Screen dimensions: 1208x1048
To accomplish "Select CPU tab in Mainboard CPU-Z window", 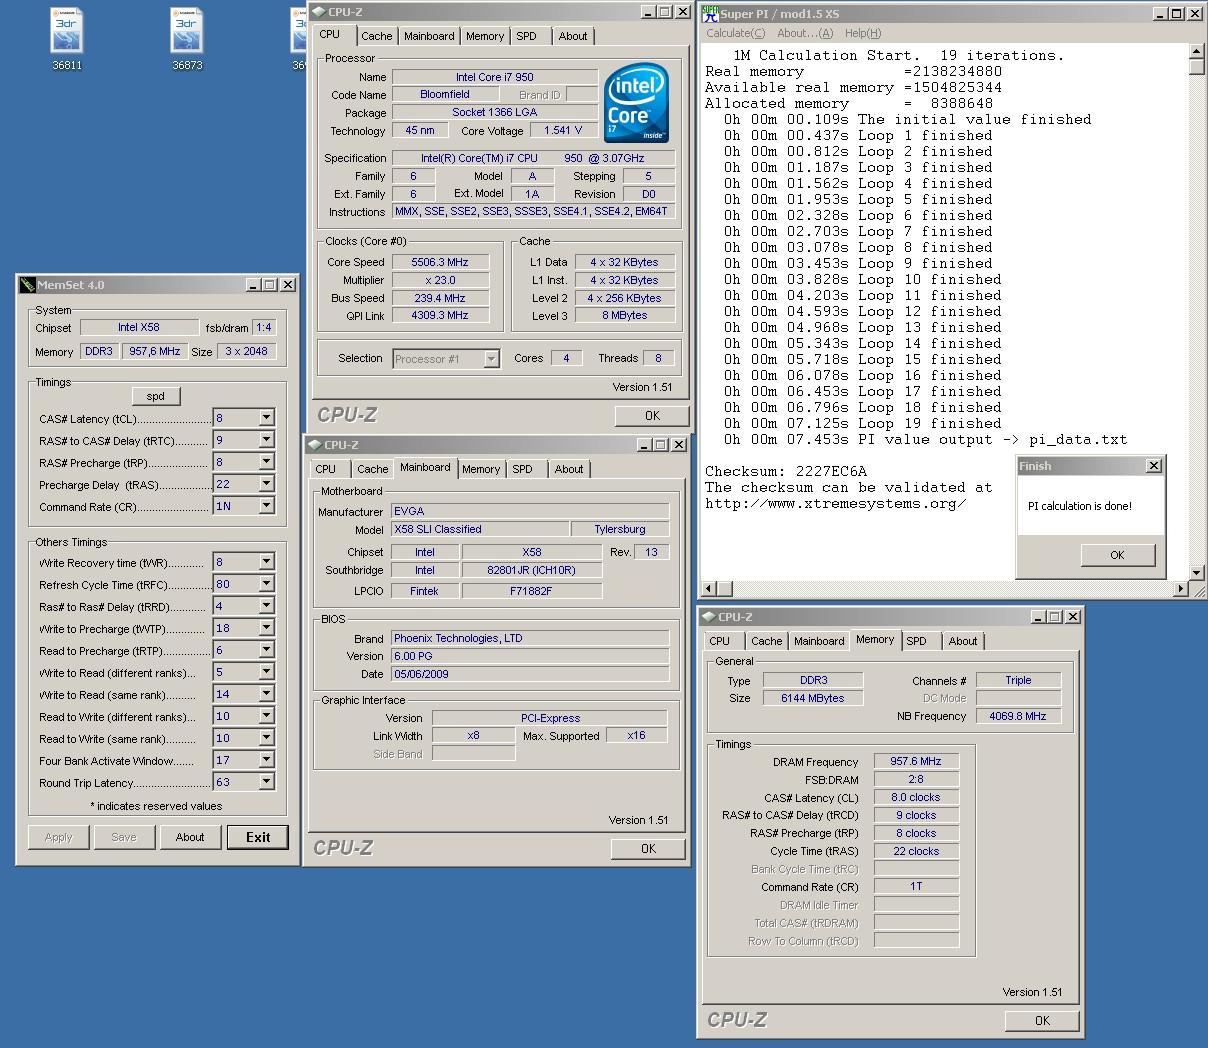I will coord(327,469).
